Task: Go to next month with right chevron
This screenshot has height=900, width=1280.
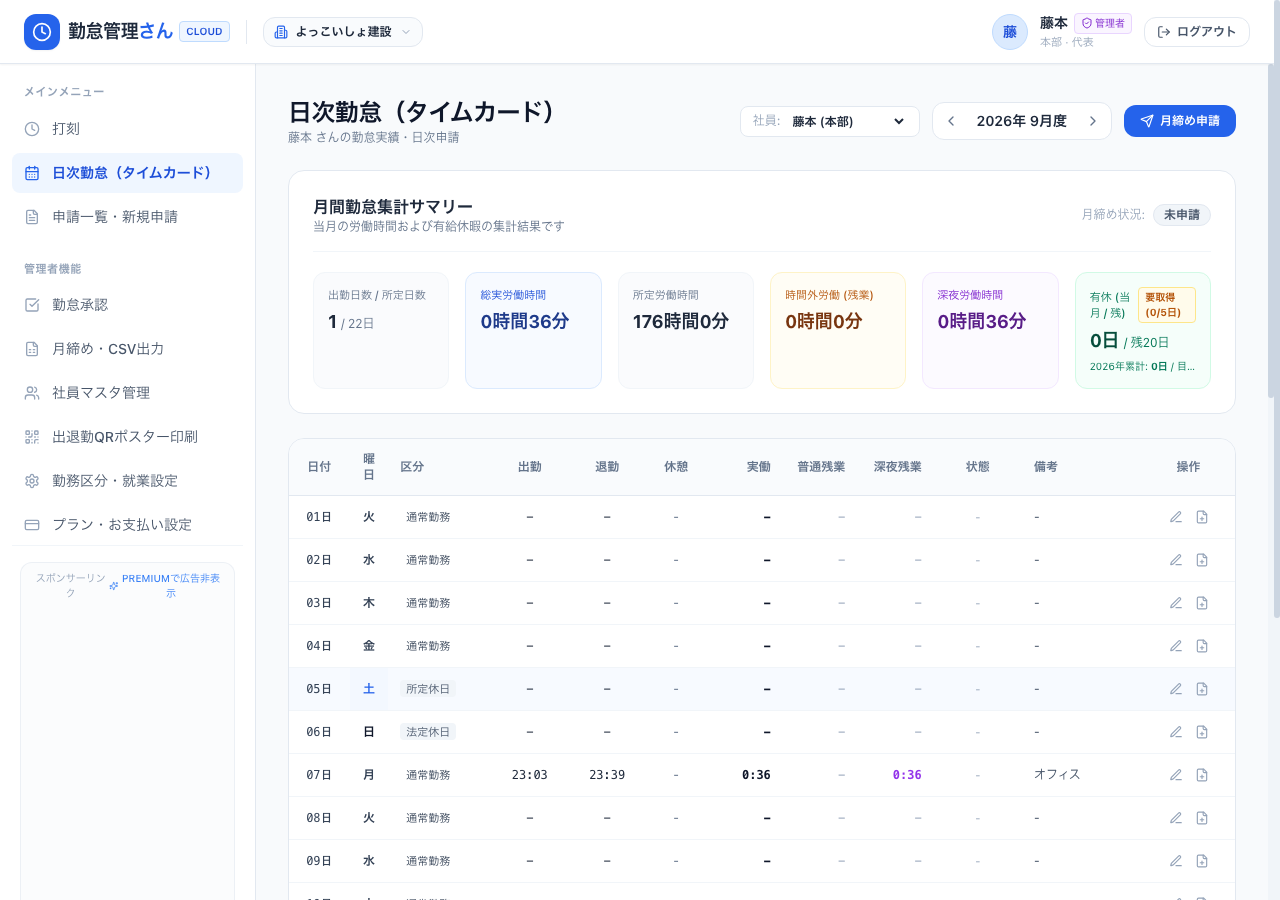Action: tap(1093, 121)
